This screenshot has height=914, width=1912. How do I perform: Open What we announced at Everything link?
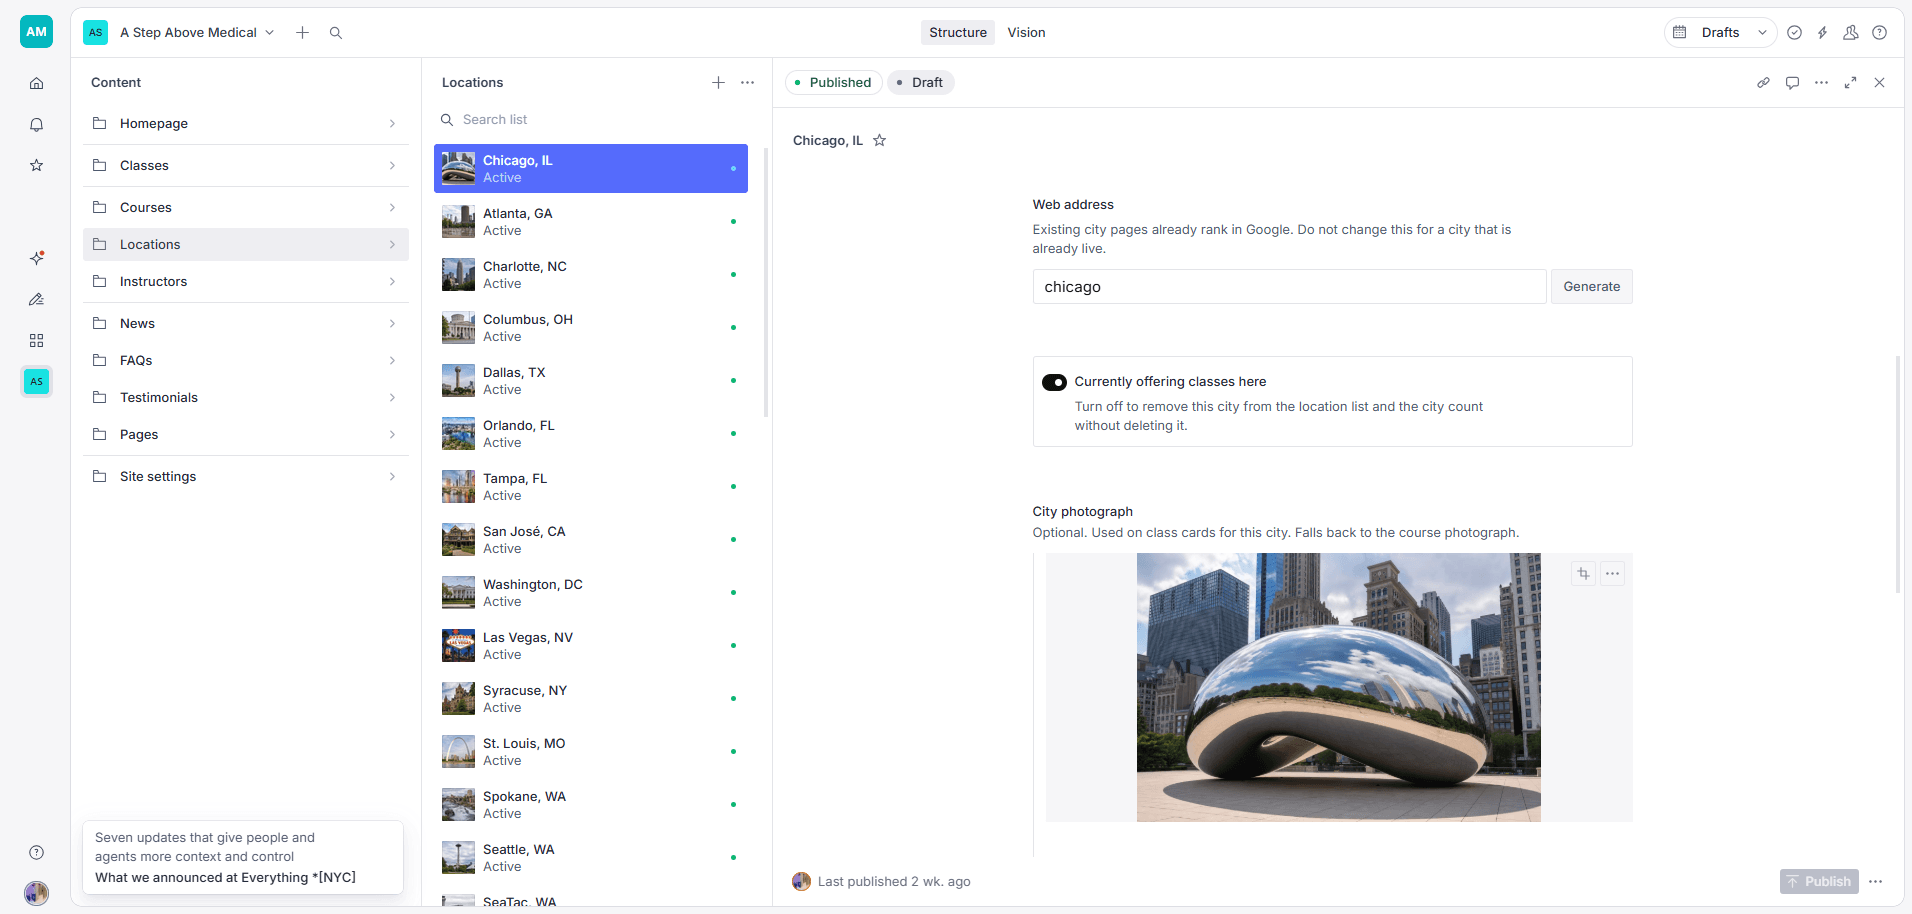pyautogui.click(x=225, y=877)
